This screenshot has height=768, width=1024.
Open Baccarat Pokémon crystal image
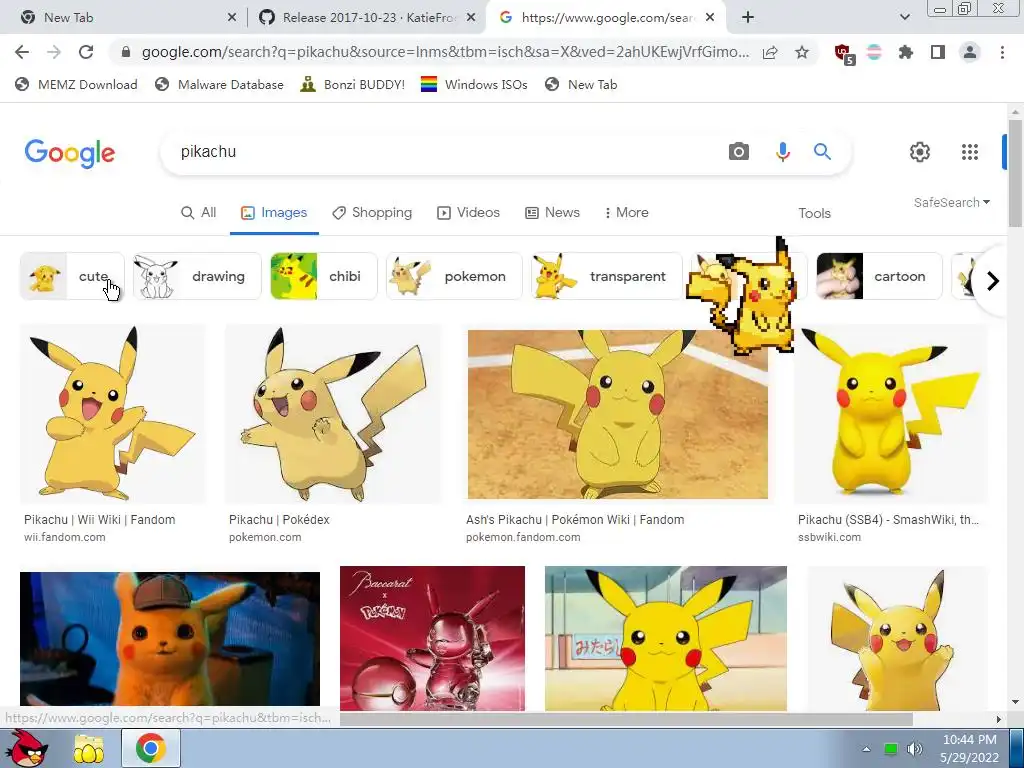tap(432, 638)
